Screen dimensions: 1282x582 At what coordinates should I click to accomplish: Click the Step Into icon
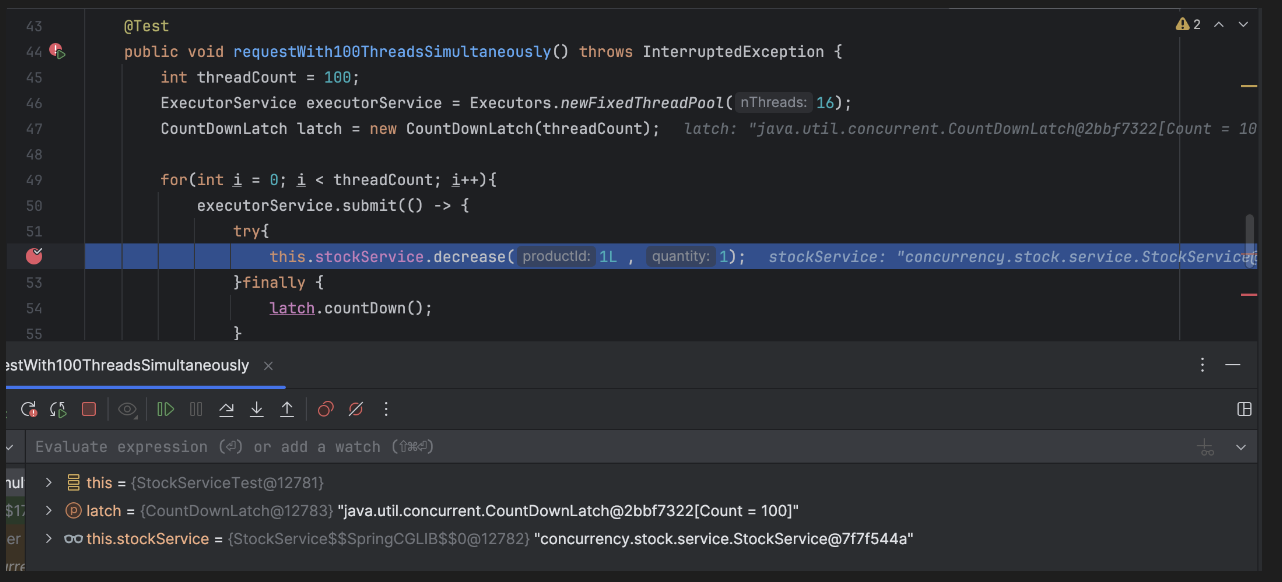pyautogui.click(x=257, y=409)
